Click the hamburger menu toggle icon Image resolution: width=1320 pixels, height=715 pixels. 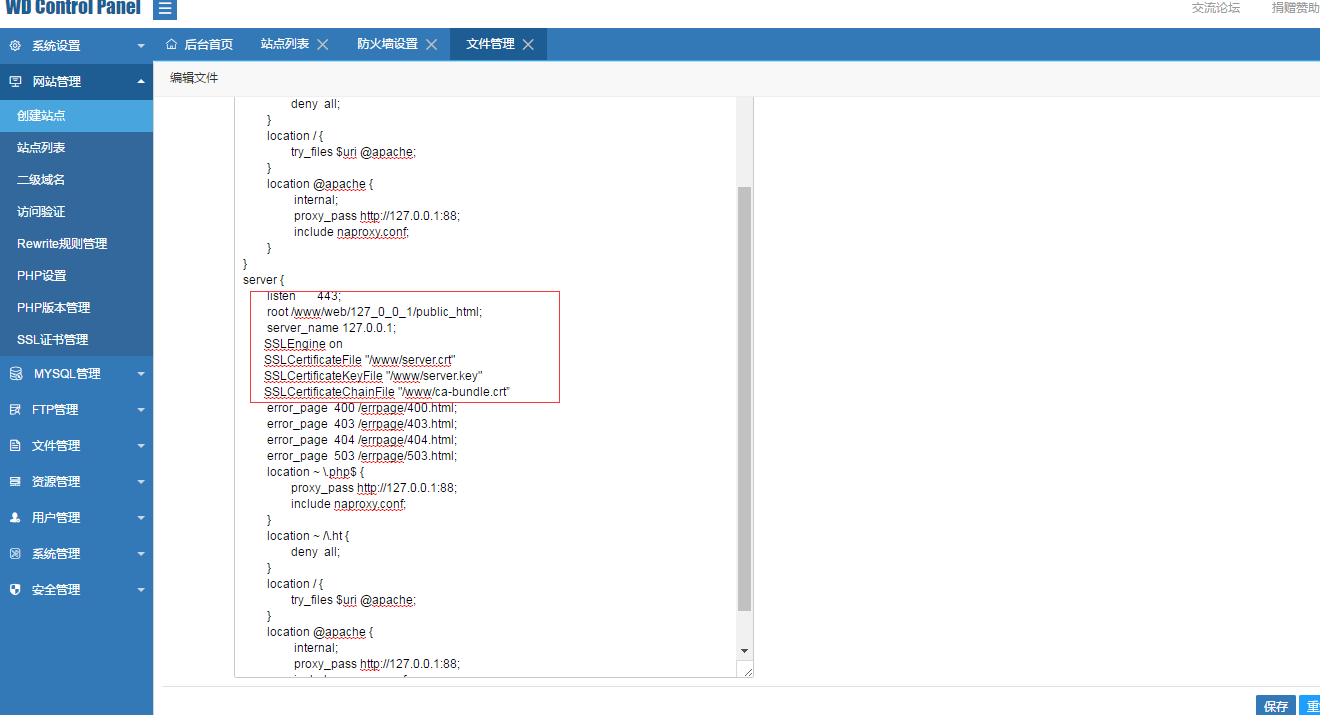click(166, 10)
